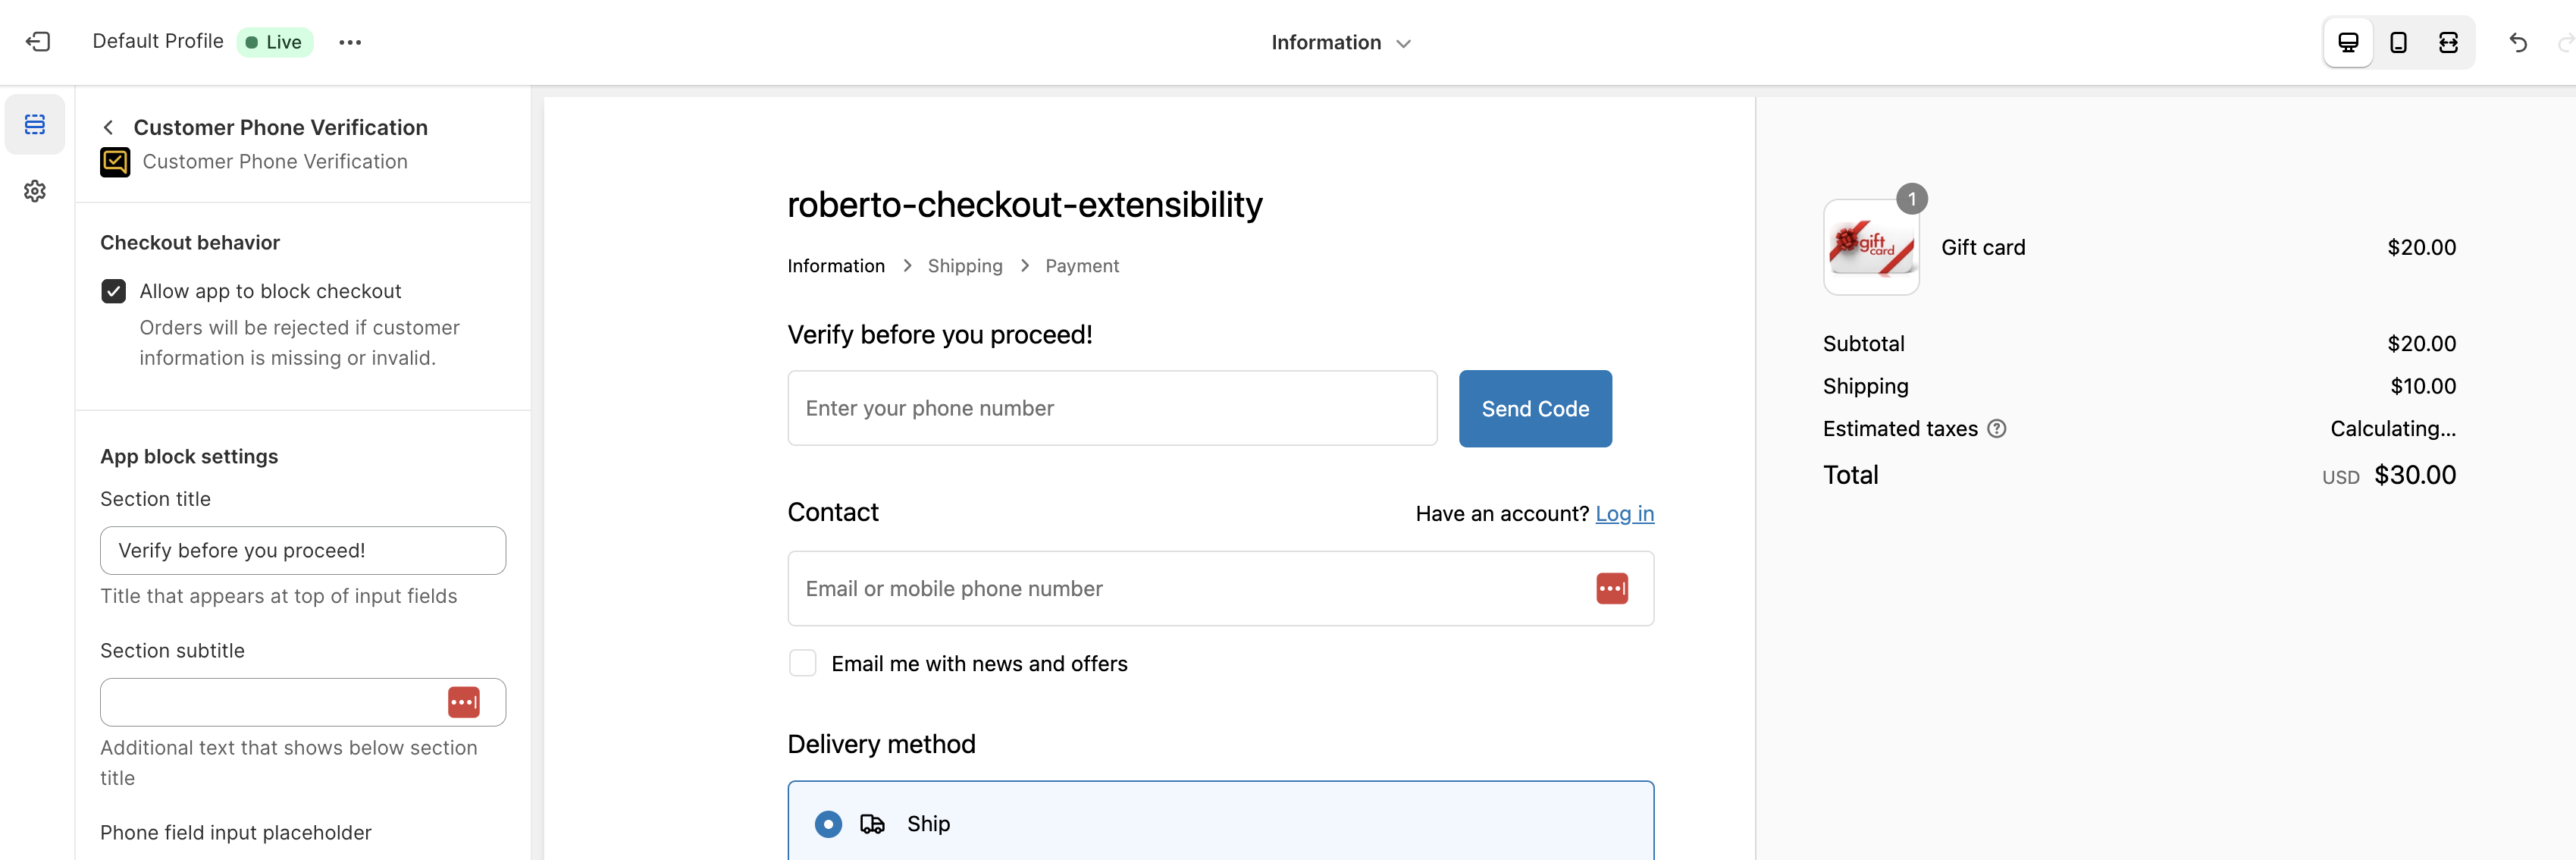This screenshot has width=2576, height=860.
Task: Open the three-dot profile options menu
Action: [x=350, y=42]
